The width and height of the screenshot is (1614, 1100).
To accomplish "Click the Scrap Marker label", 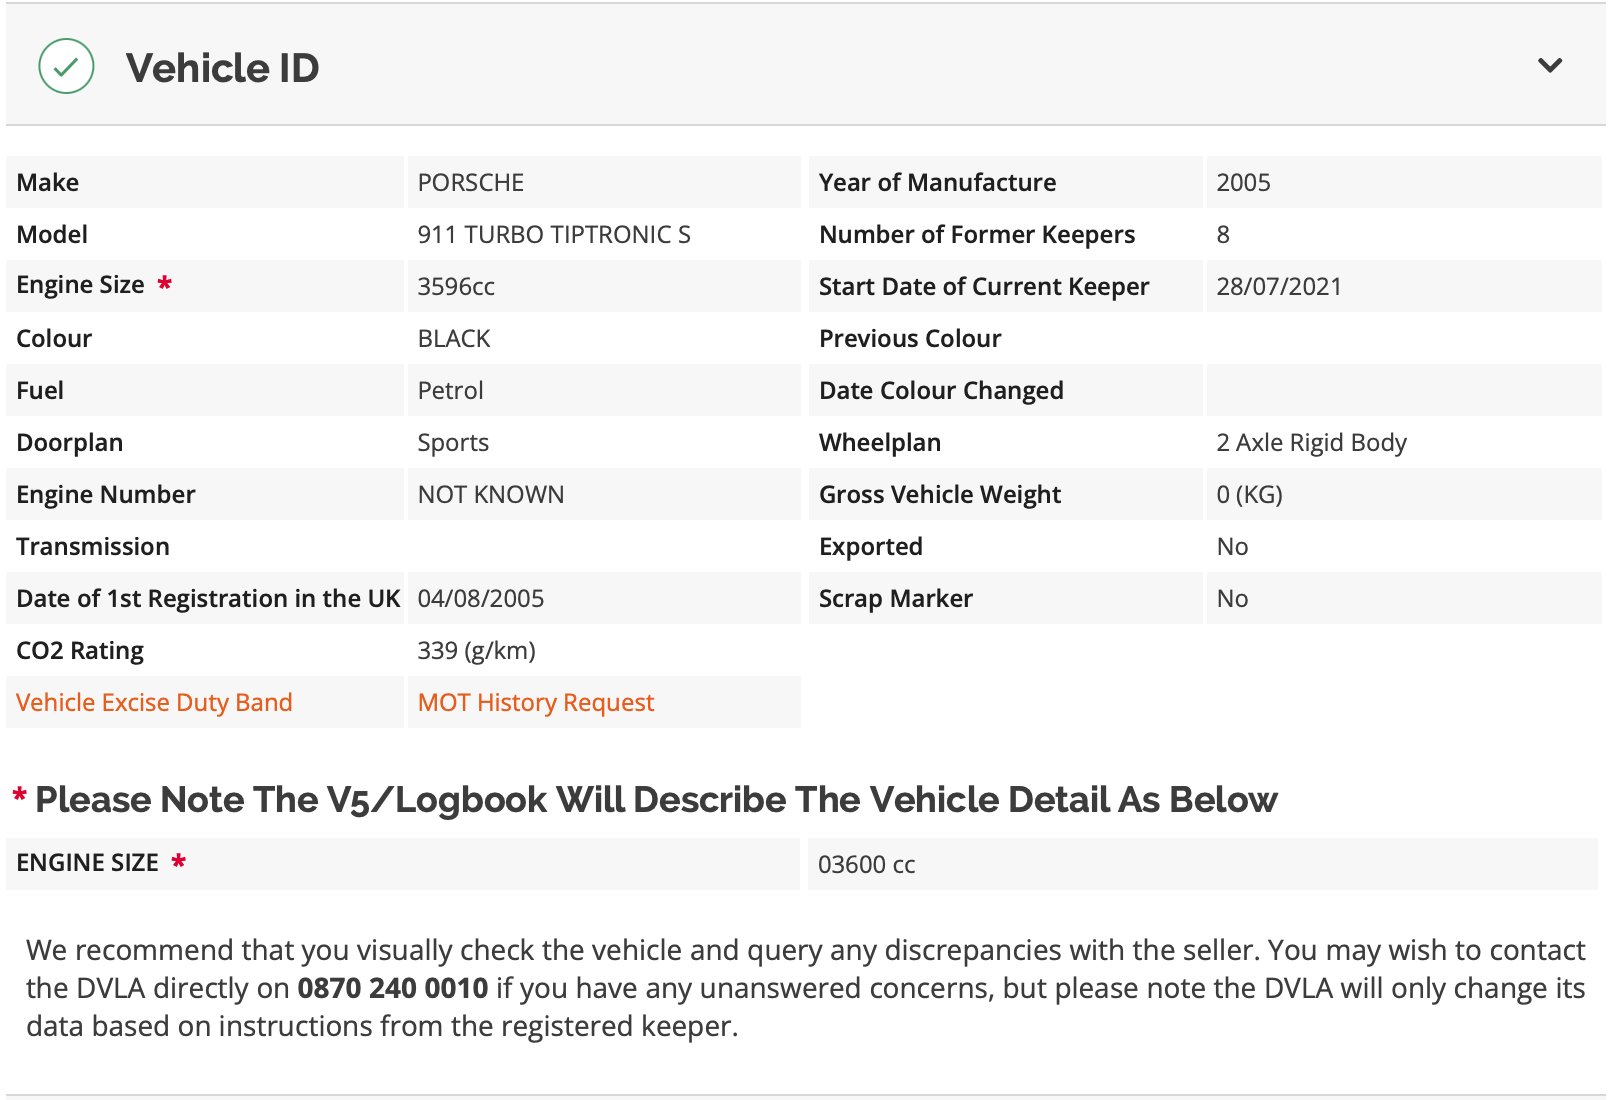I will [x=895, y=598].
